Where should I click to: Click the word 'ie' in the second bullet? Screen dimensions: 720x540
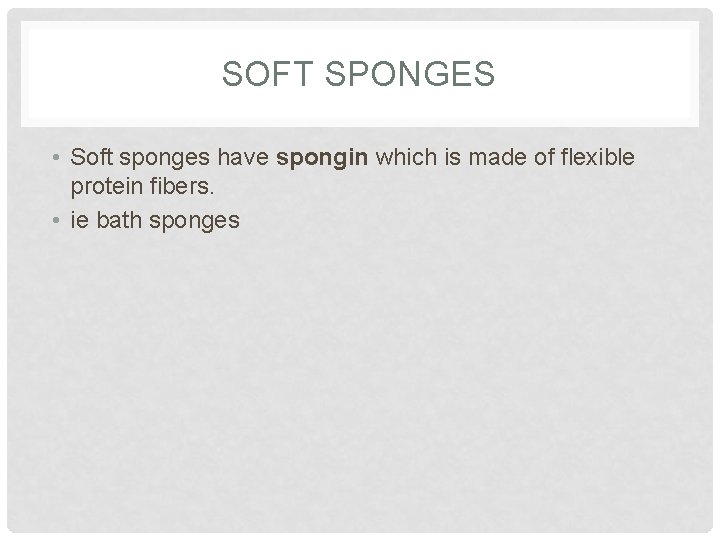pyautogui.click(x=78, y=220)
